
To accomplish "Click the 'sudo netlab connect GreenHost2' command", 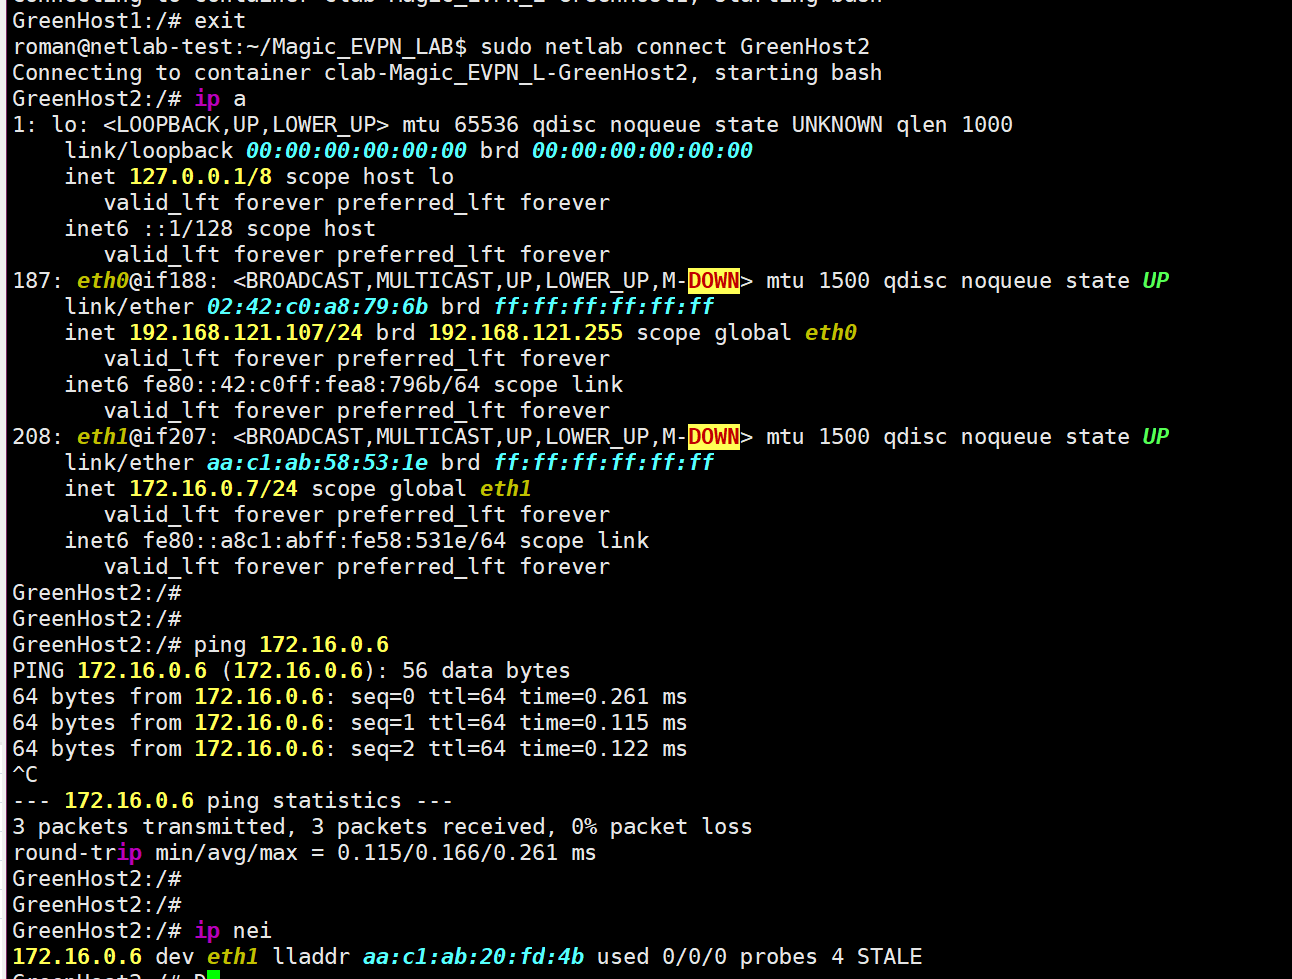I will click(674, 47).
